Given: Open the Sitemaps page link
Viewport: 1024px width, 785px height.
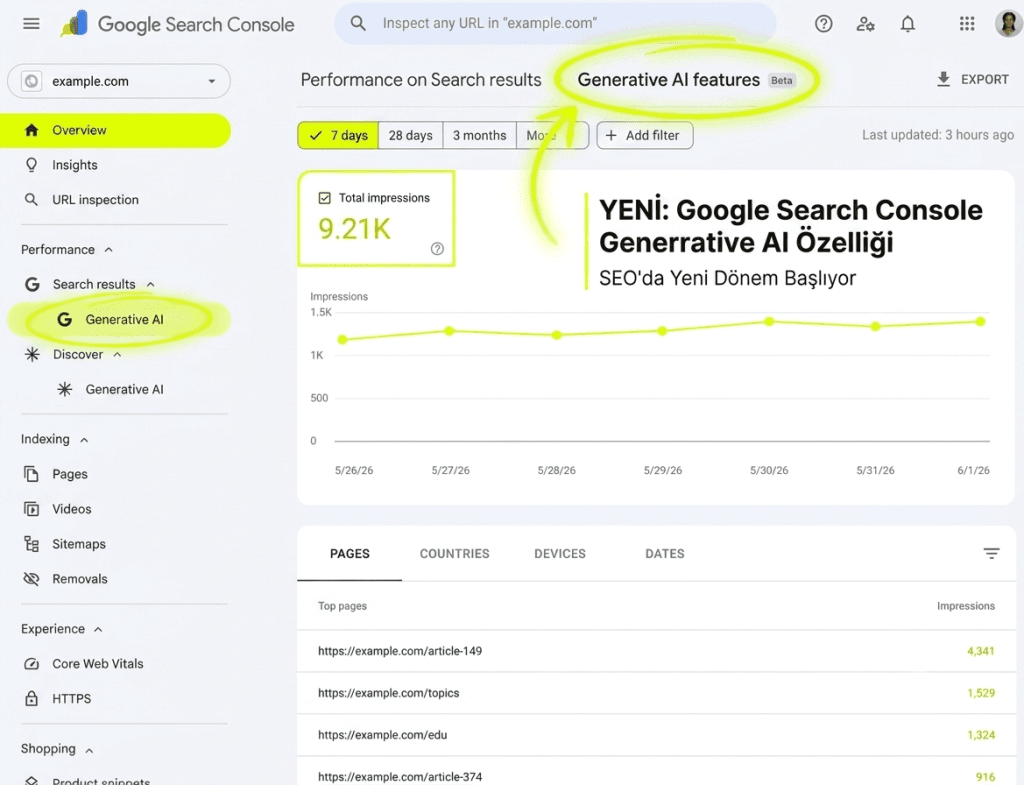Looking at the screenshot, I should tap(79, 543).
